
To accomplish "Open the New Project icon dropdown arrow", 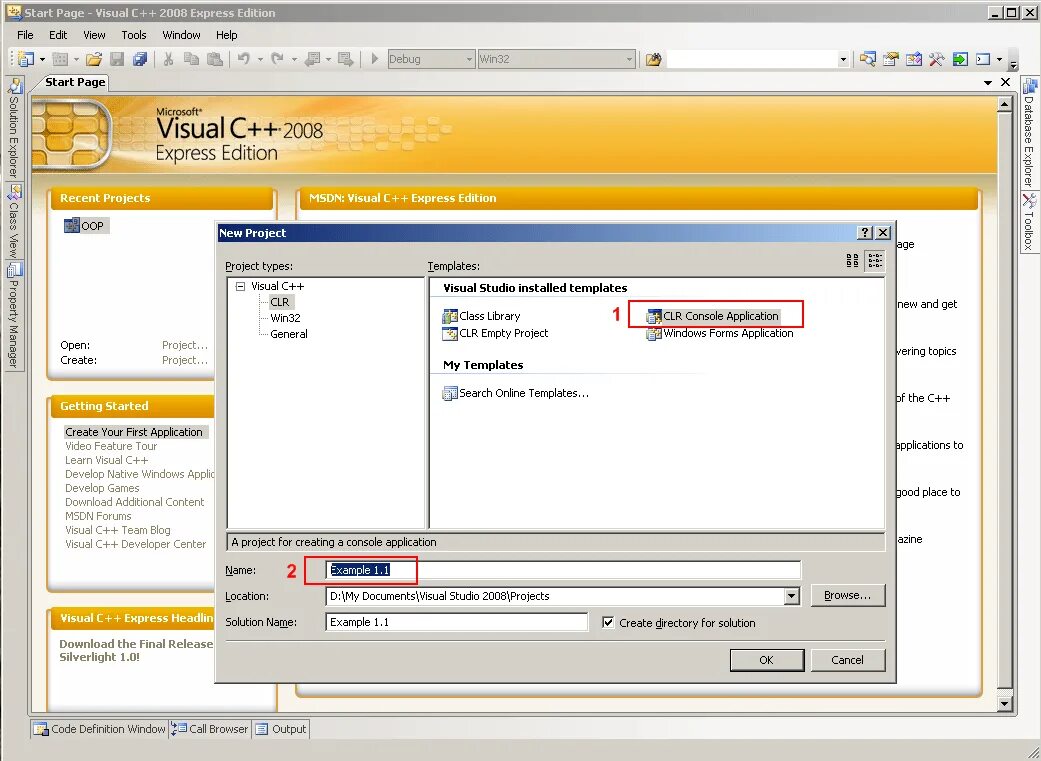I will 42,59.
